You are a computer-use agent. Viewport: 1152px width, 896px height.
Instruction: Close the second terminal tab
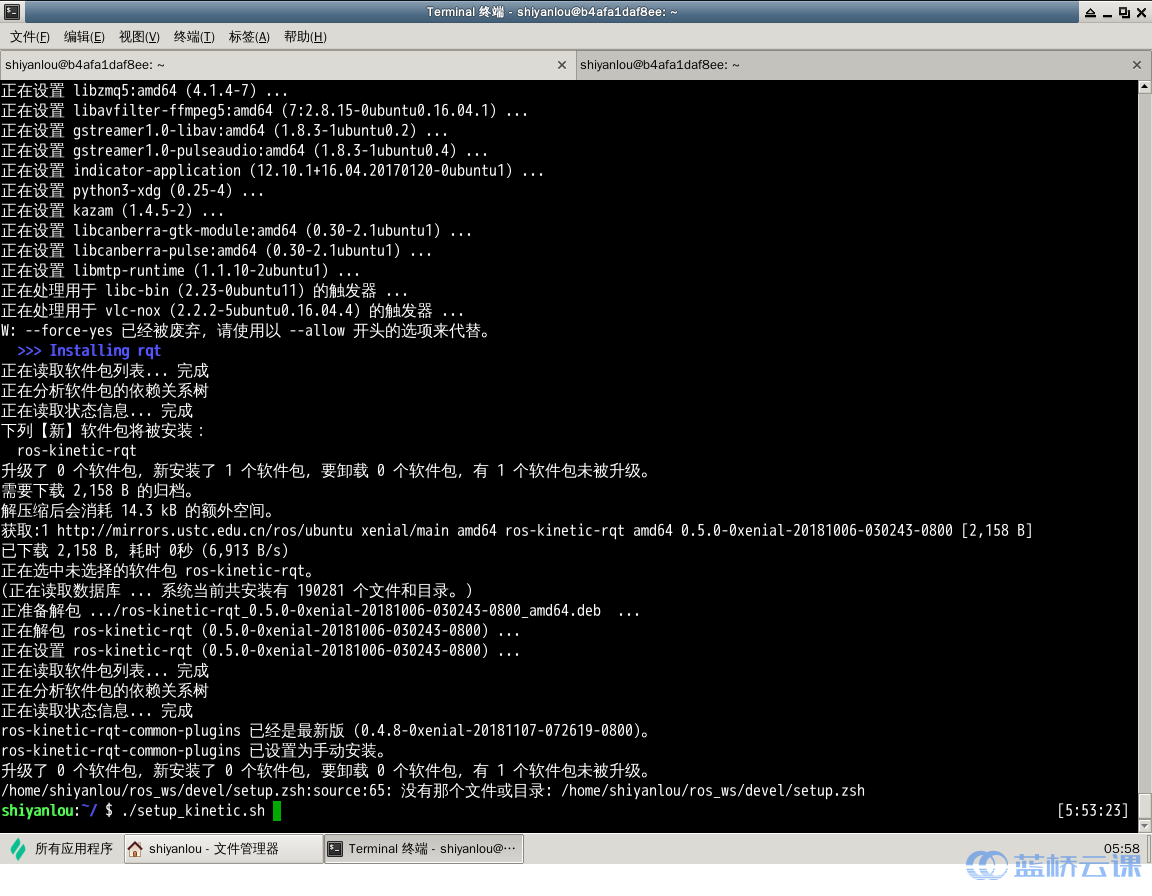1136,65
